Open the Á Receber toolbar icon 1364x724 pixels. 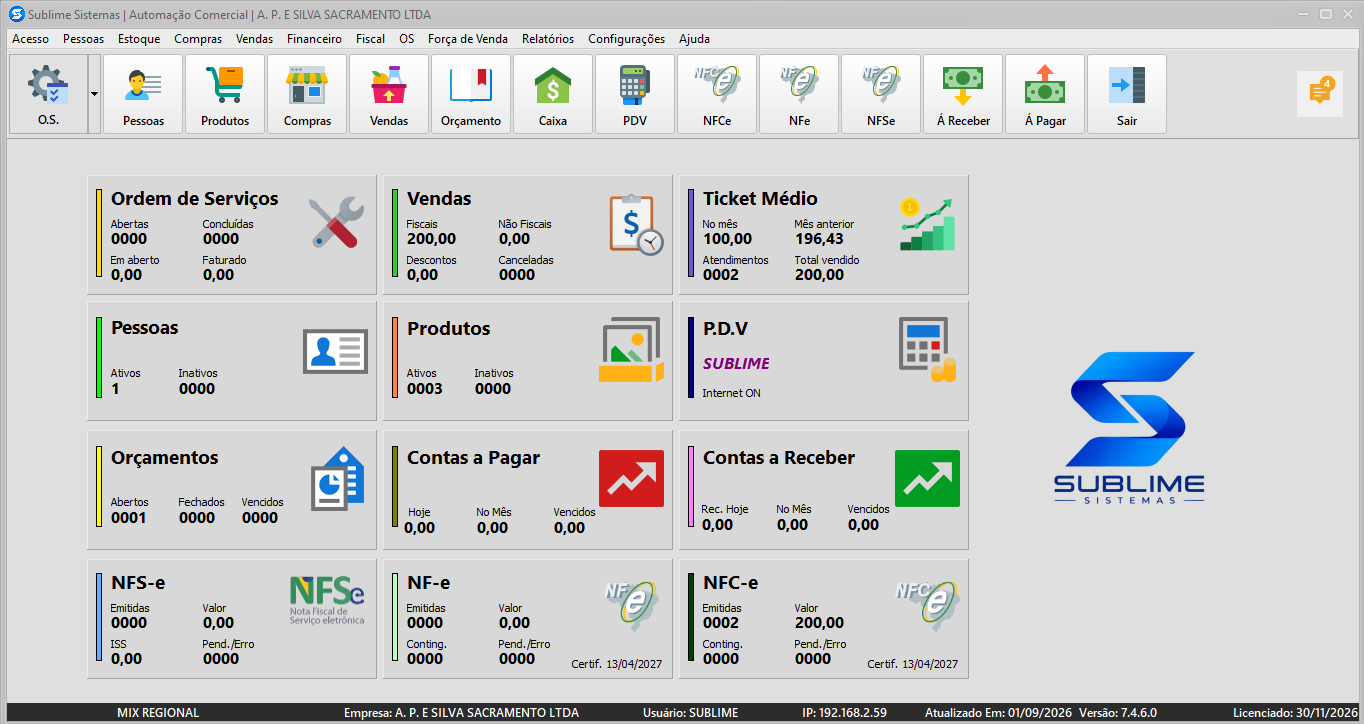coord(963,94)
